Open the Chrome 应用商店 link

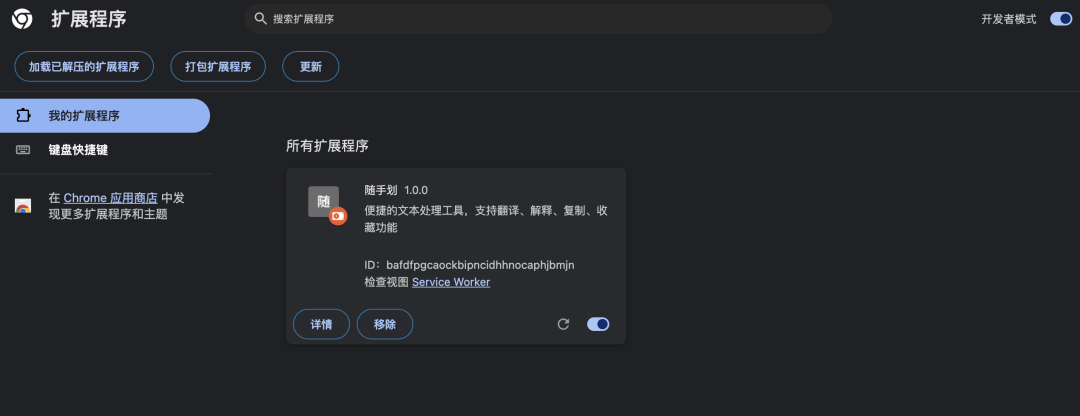click(x=111, y=198)
